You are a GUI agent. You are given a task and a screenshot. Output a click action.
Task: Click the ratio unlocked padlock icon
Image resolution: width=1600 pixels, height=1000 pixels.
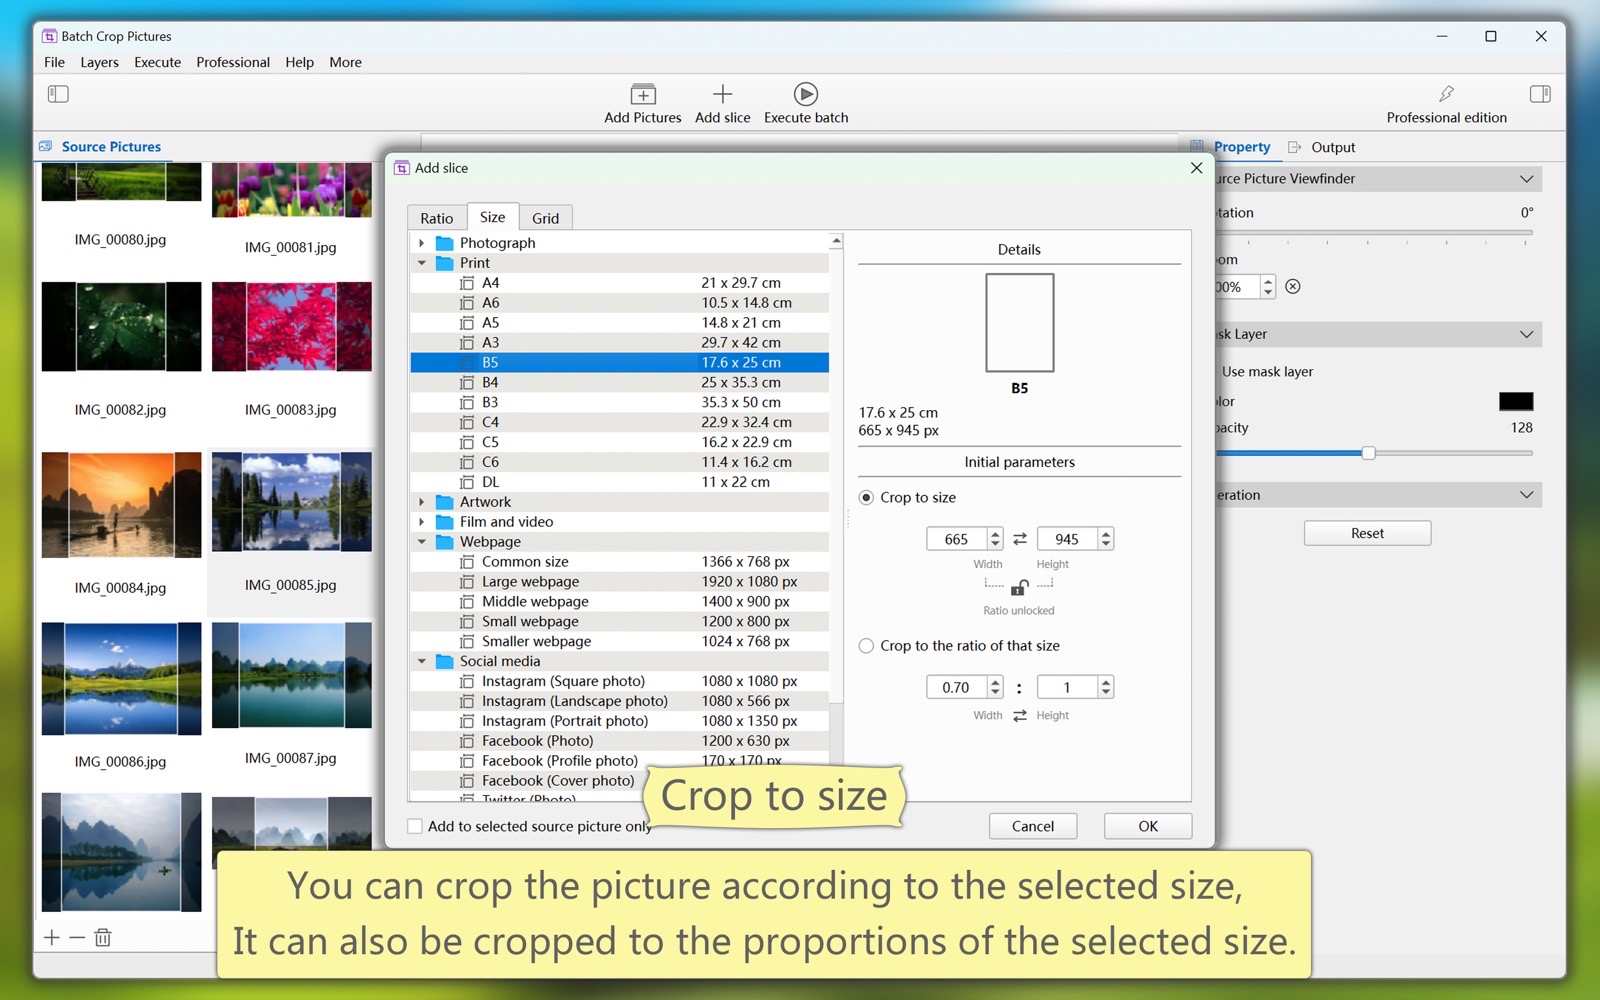coord(1019,587)
